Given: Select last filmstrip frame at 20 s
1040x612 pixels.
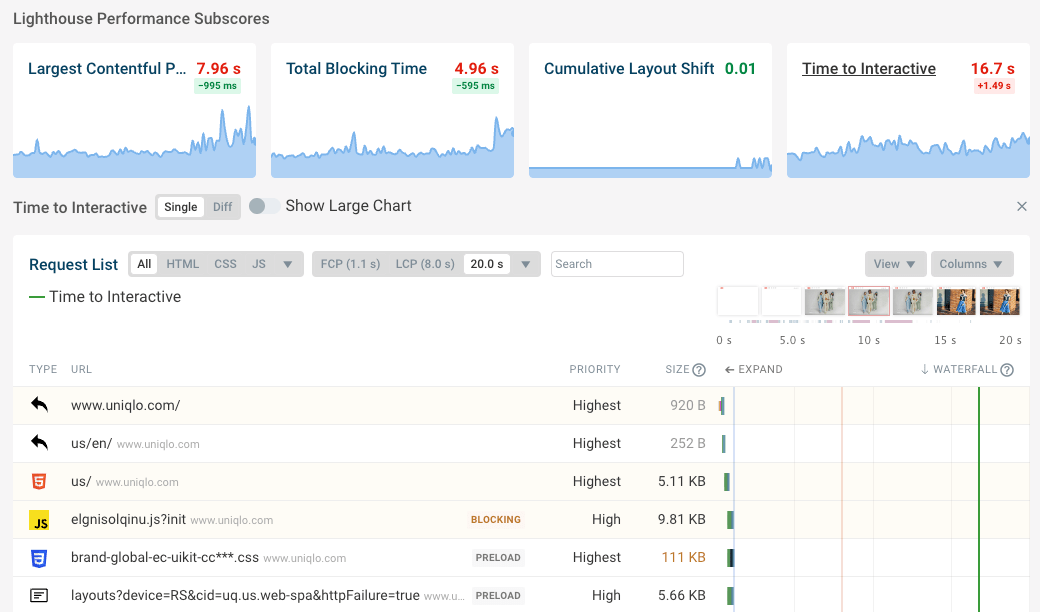Looking at the screenshot, I should pos(1000,301).
